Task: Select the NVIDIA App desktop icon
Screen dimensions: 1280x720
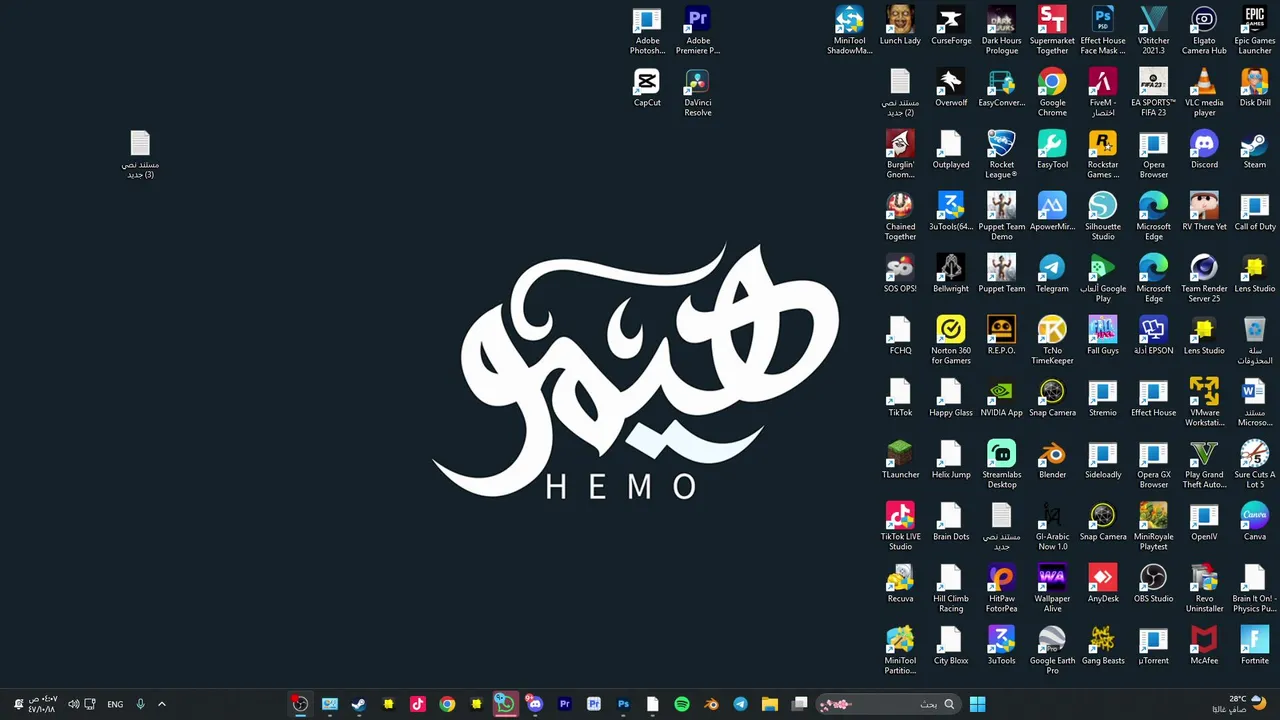Action: click(1001, 398)
